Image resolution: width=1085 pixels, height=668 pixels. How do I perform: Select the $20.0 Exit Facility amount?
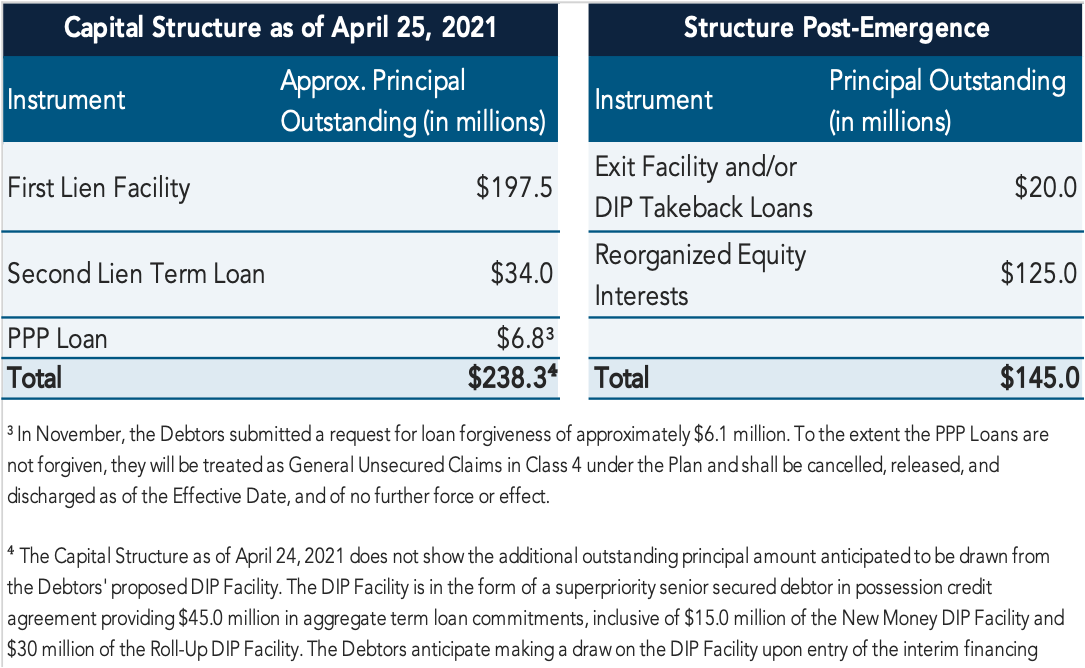point(1045,188)
